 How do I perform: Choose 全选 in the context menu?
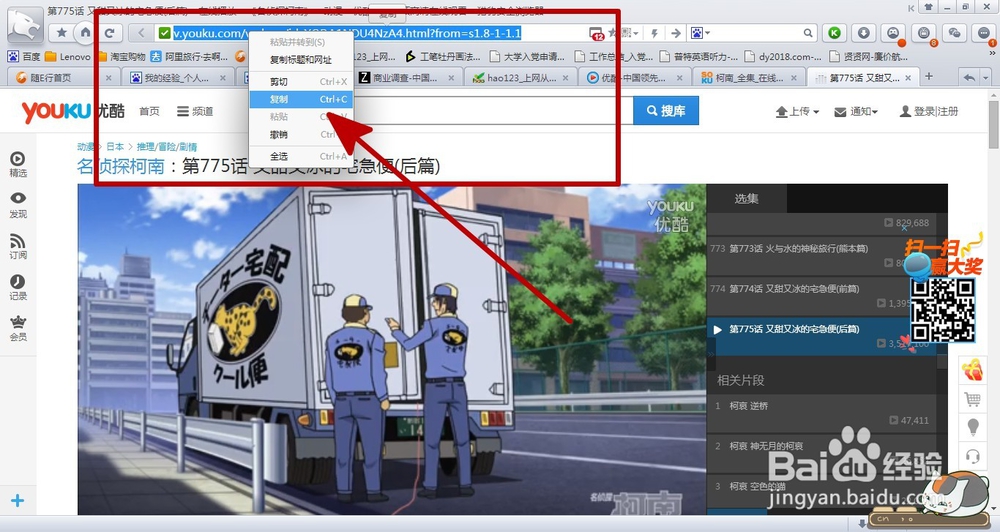coord(300,156)
